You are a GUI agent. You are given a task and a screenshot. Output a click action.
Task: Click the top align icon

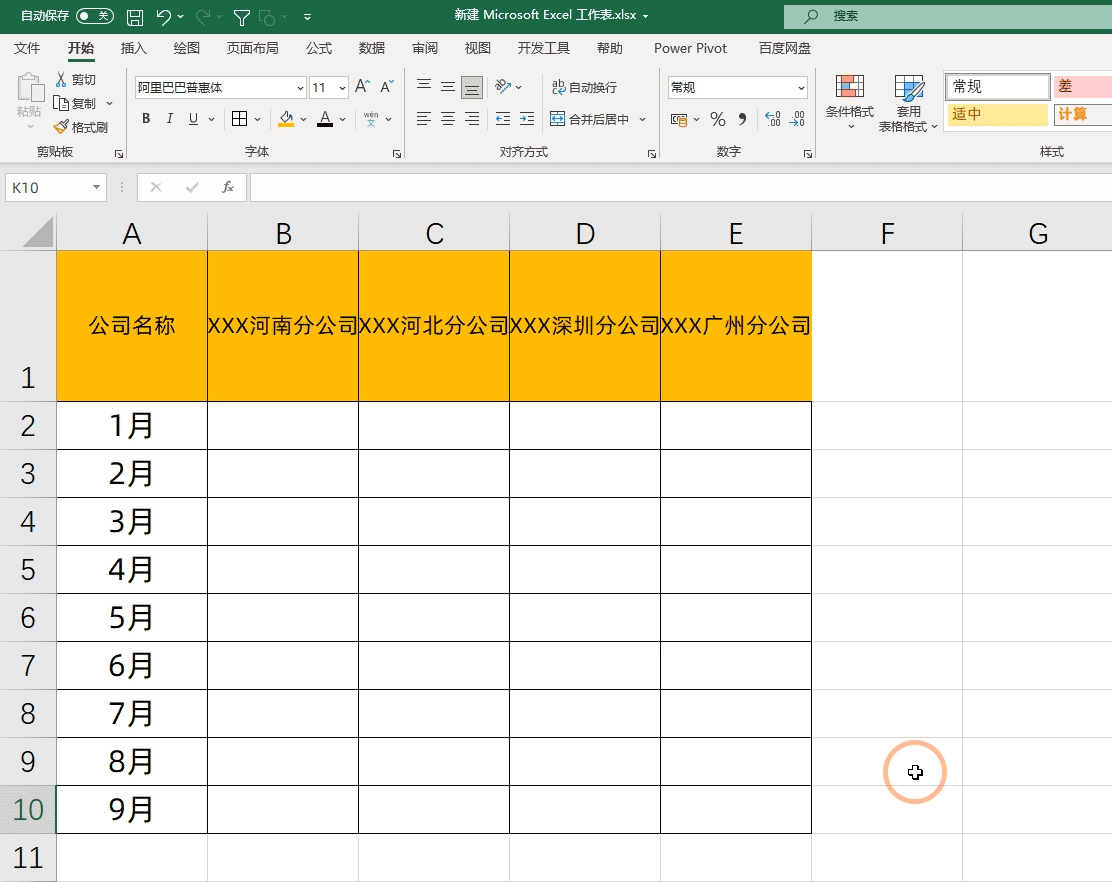[424, 86]
